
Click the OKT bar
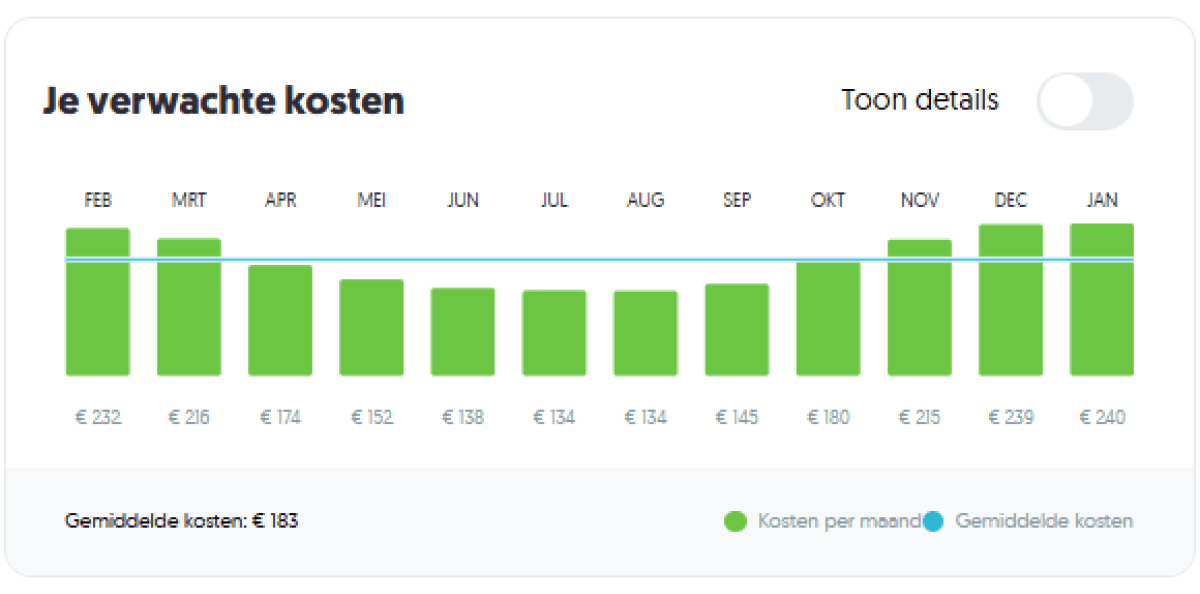[x=828, y=319]
